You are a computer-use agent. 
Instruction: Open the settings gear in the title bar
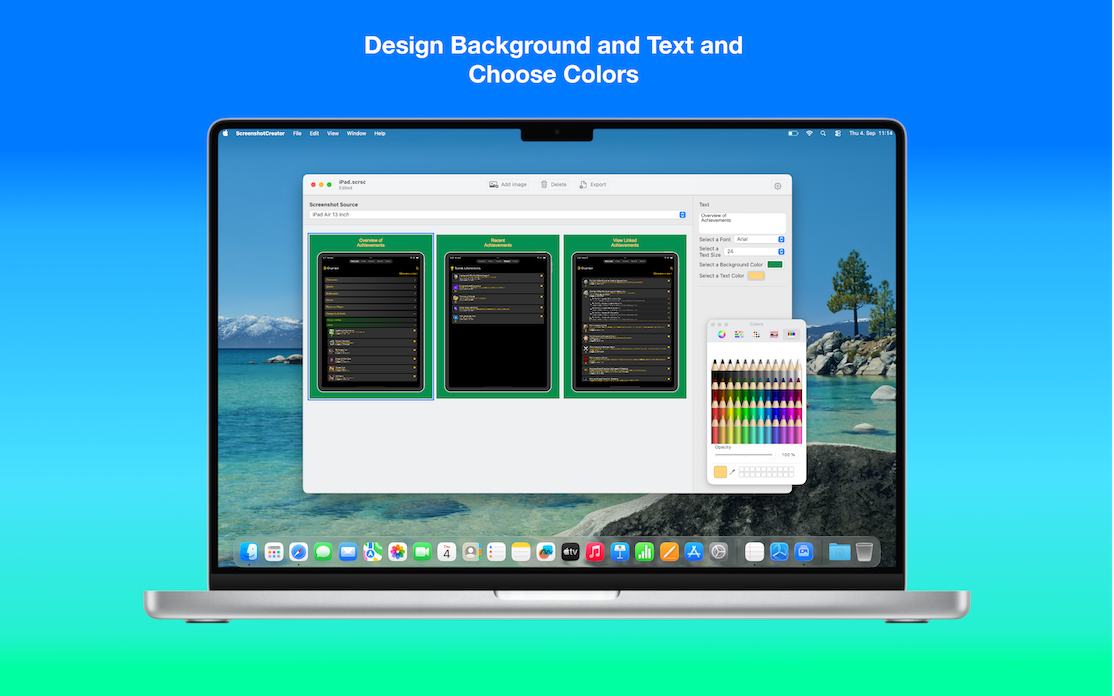tap(777, 186)
